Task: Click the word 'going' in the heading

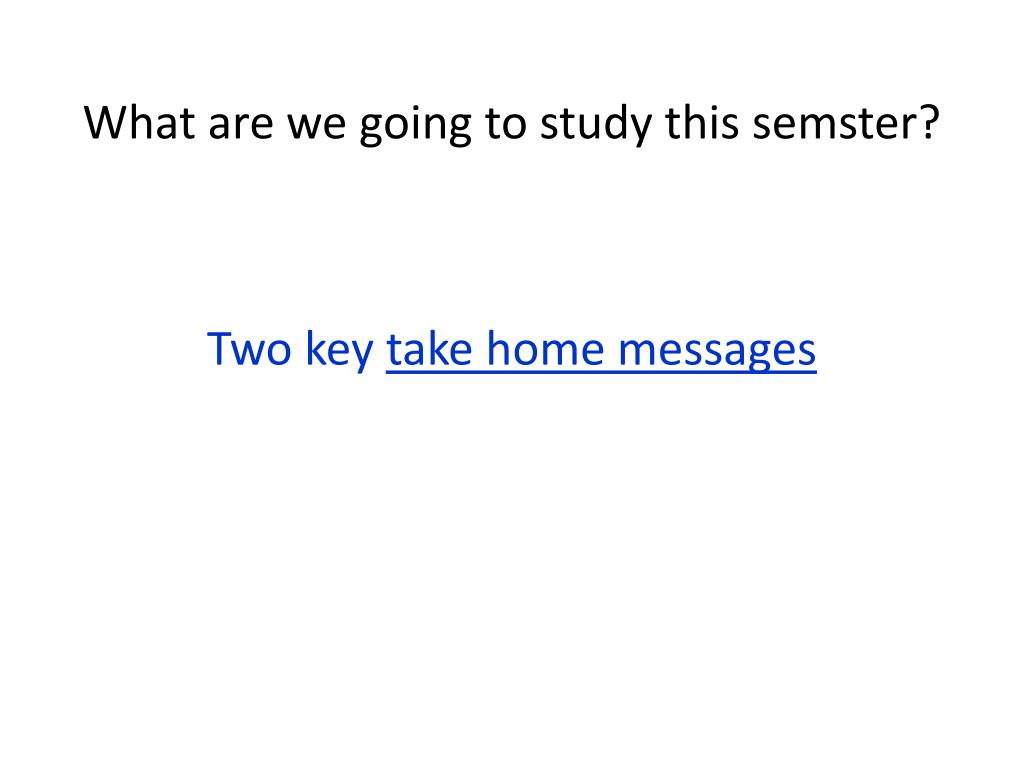Action: 415,125
